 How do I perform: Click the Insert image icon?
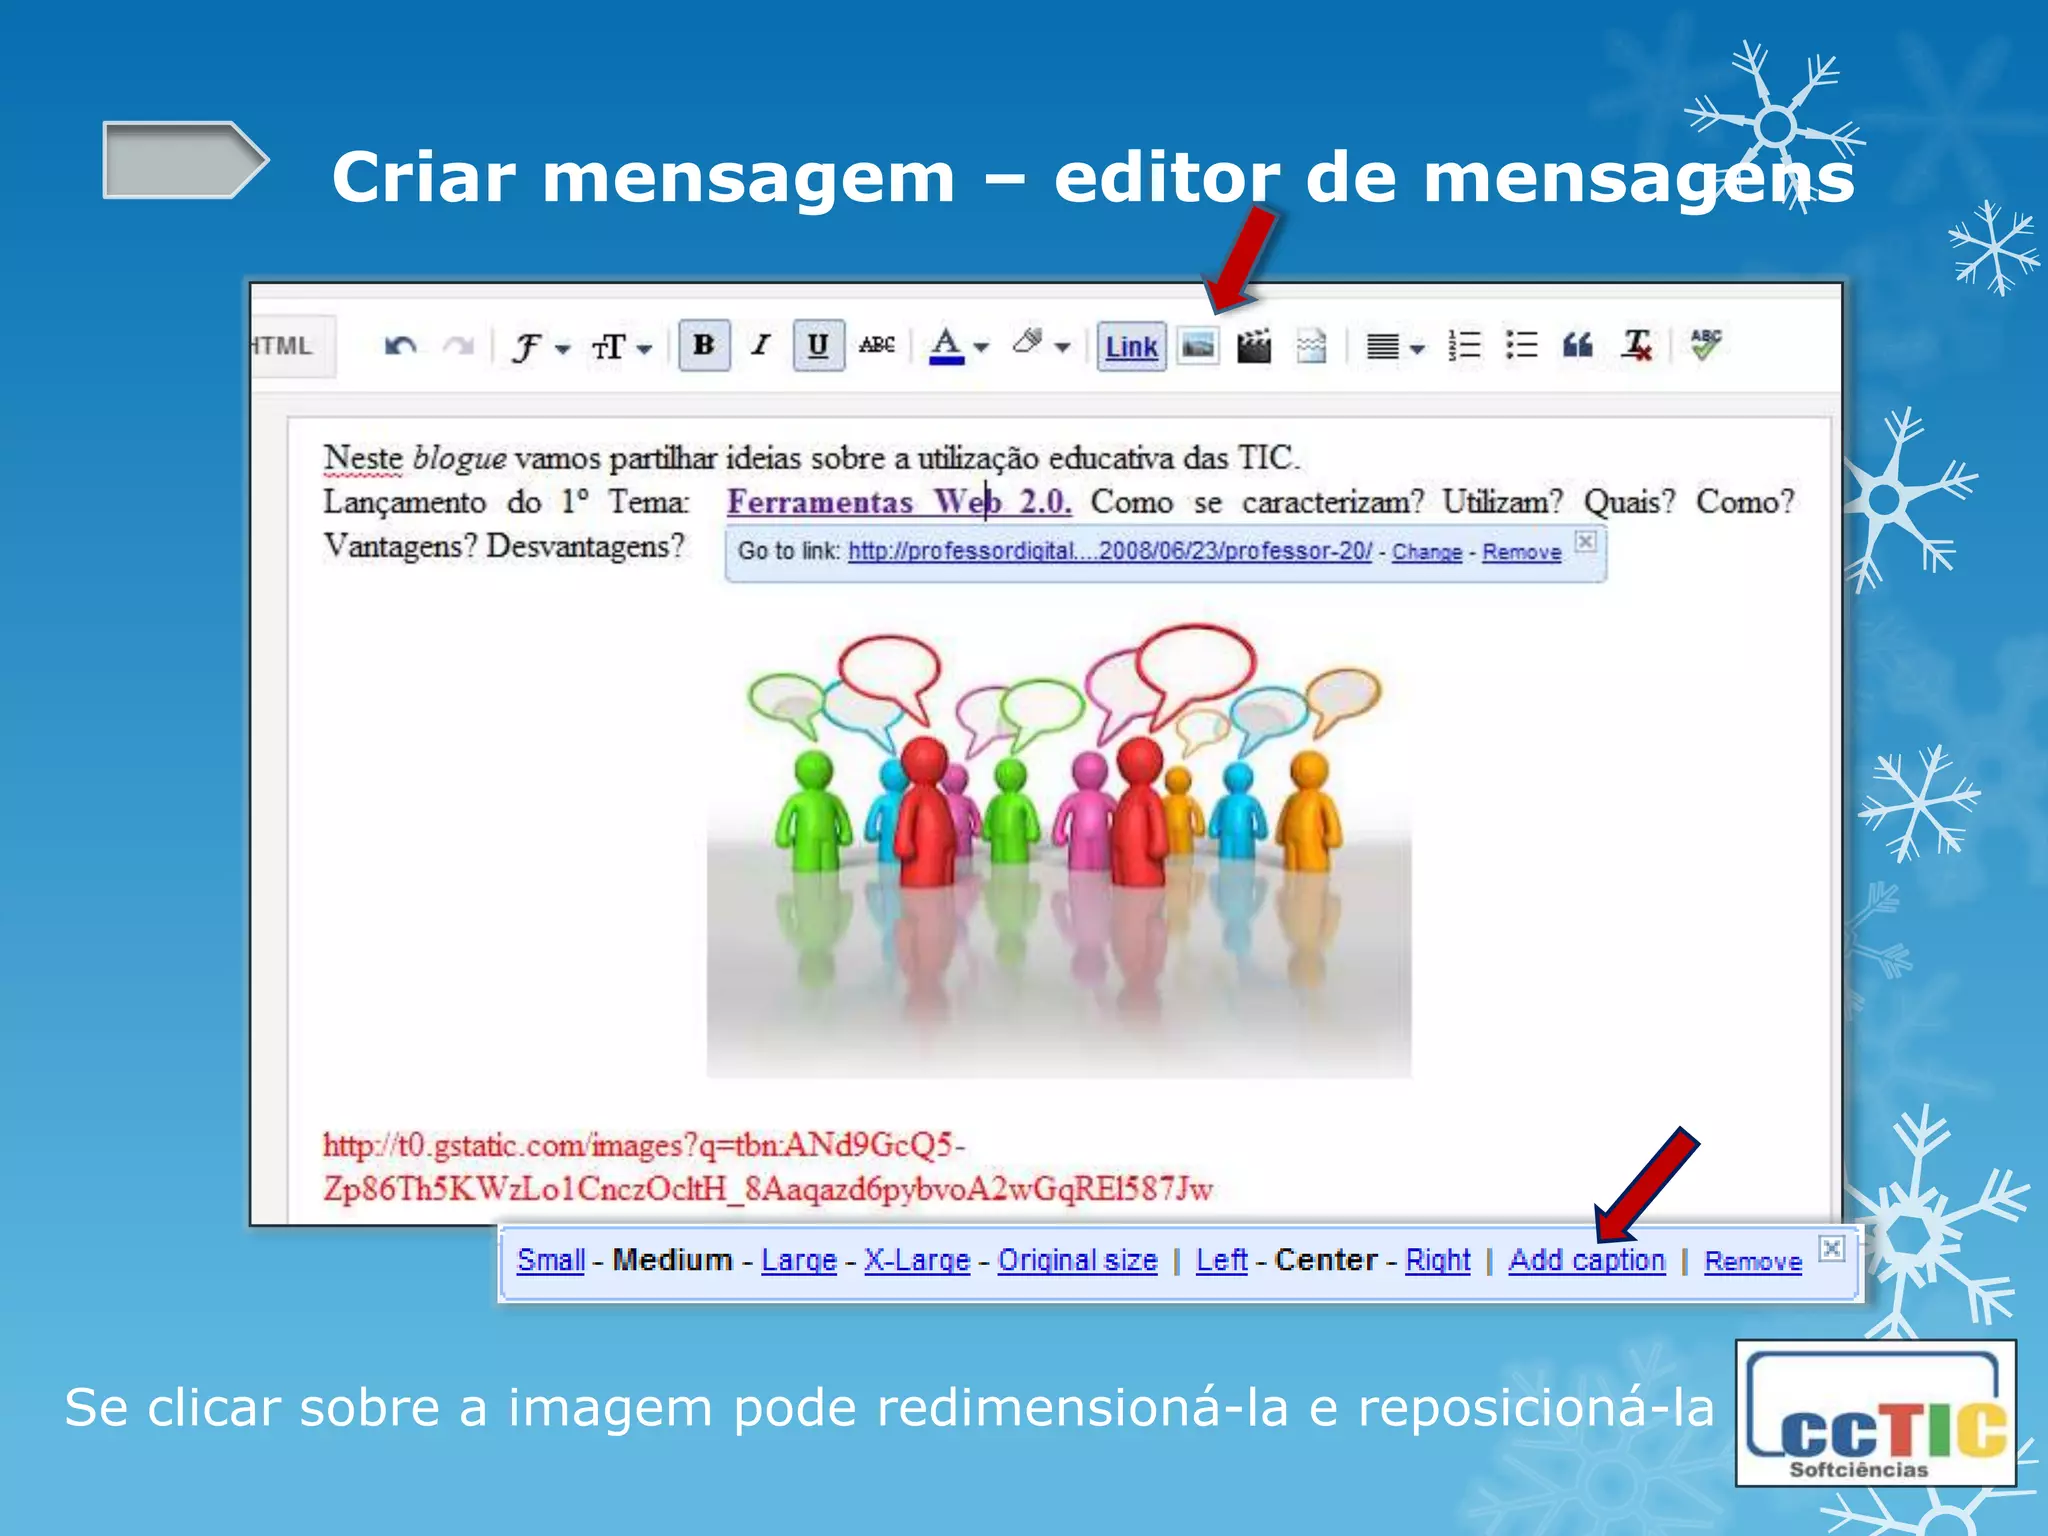[1198, 346]
